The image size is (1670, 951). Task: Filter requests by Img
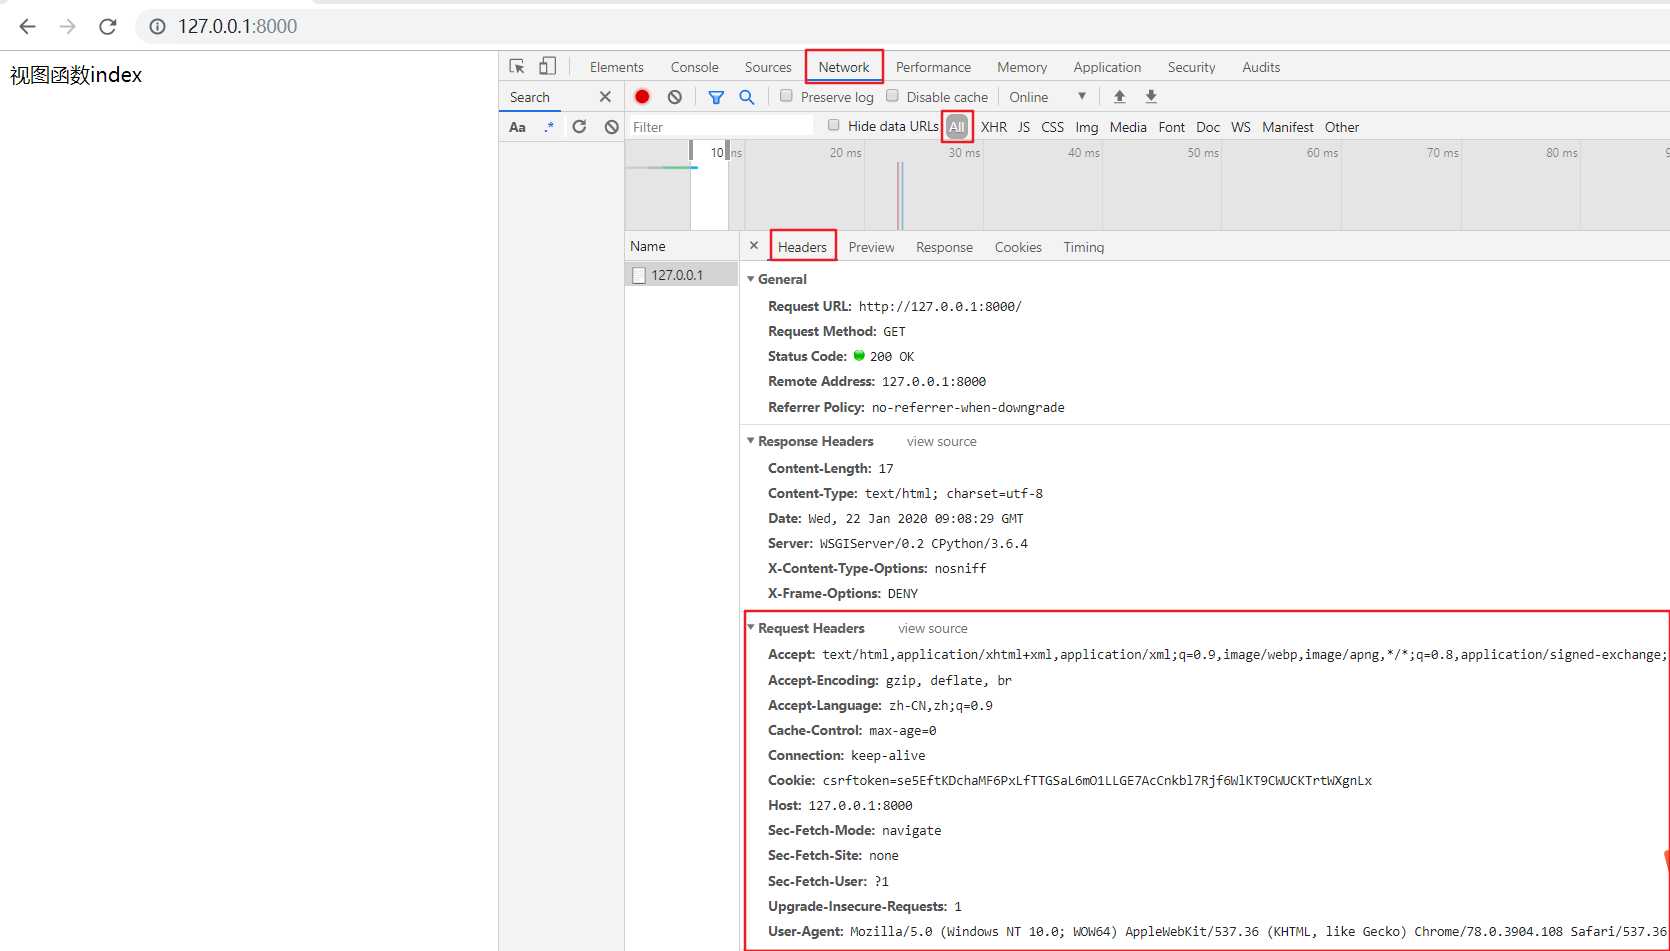coord(1087,127)
